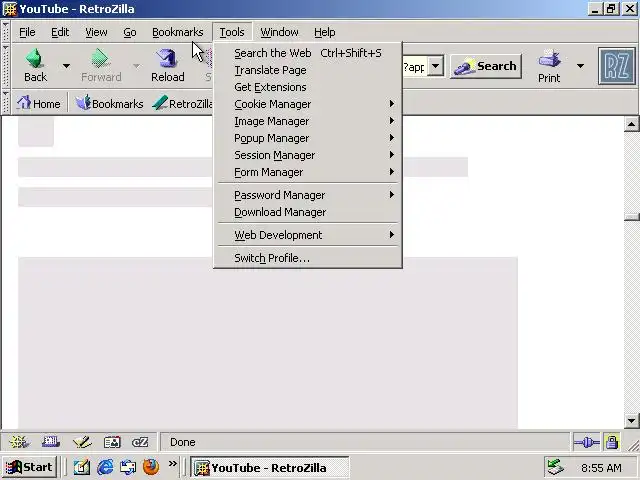Open the View menu

(96, 32)
